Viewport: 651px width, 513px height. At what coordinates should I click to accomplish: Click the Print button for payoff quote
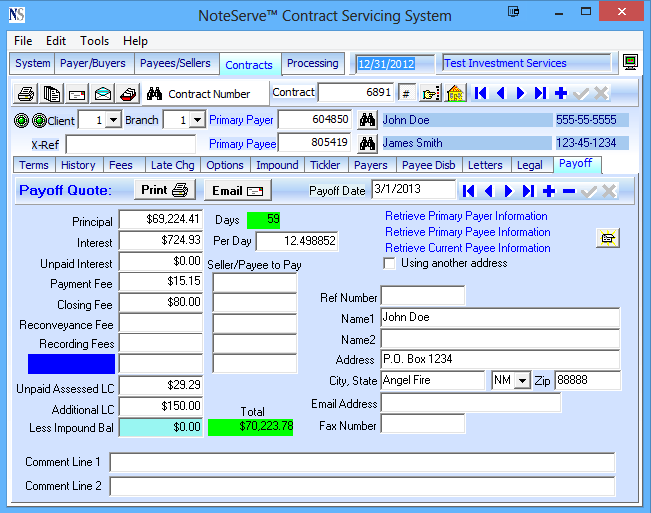point(164,190)
